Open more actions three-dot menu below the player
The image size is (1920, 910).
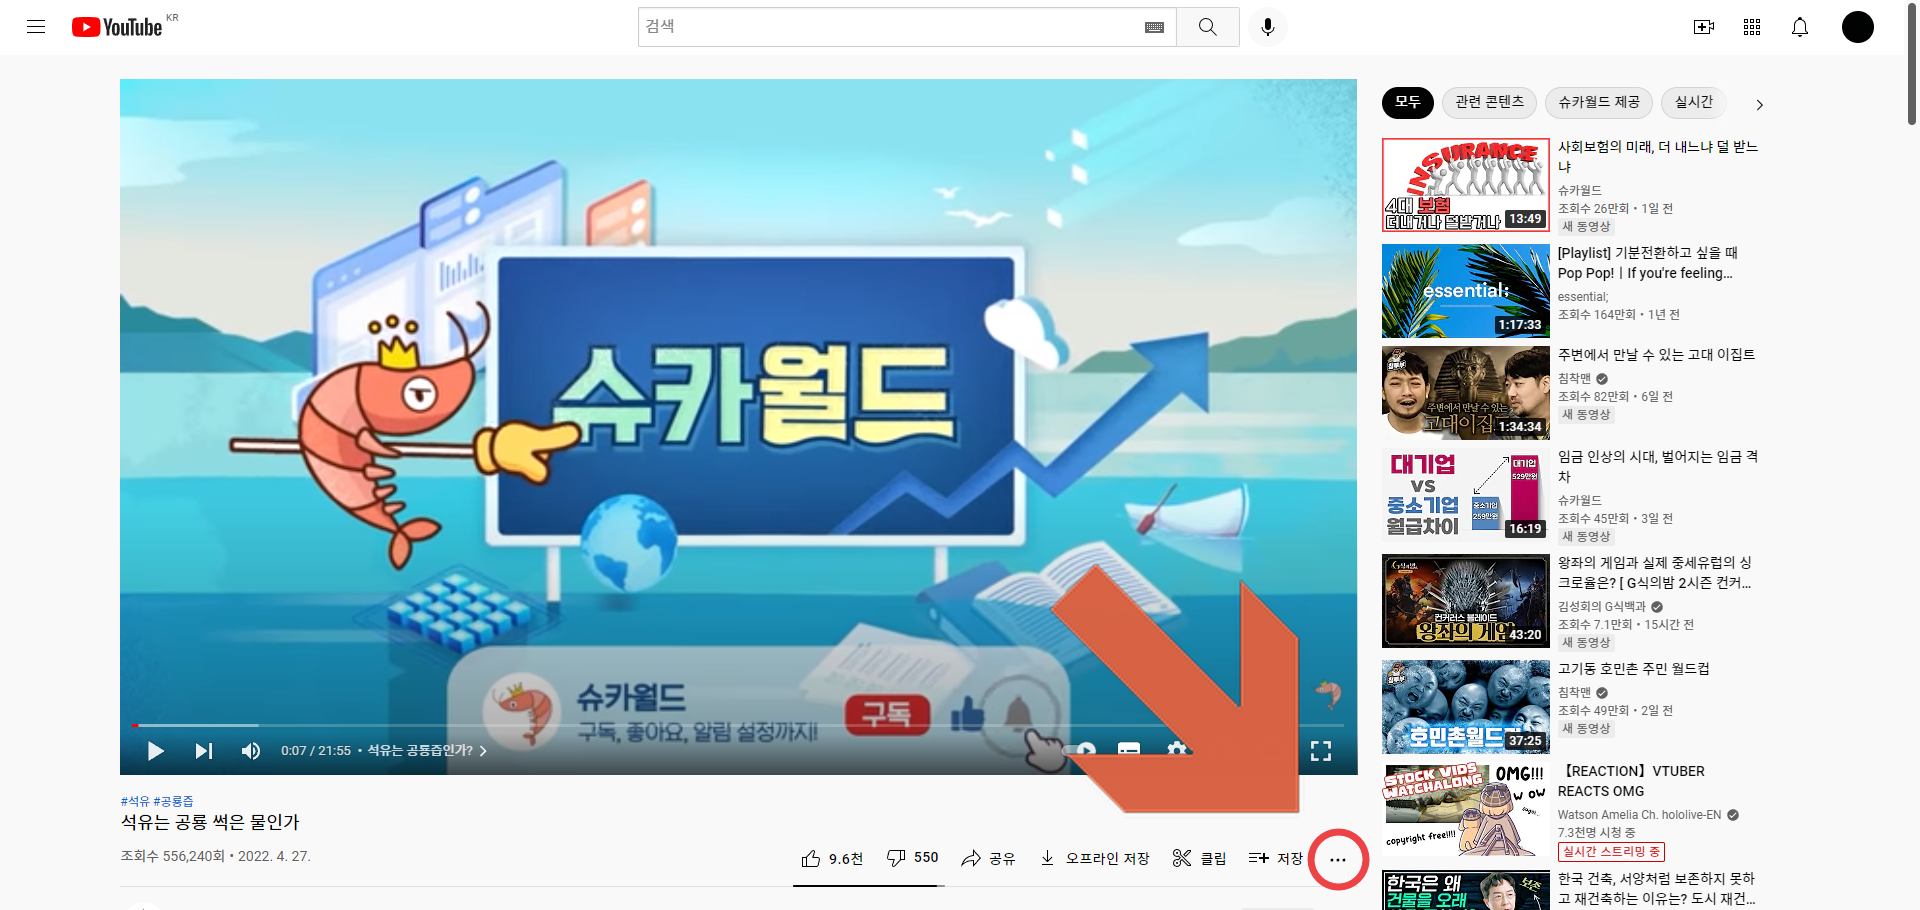(1338, 859)
